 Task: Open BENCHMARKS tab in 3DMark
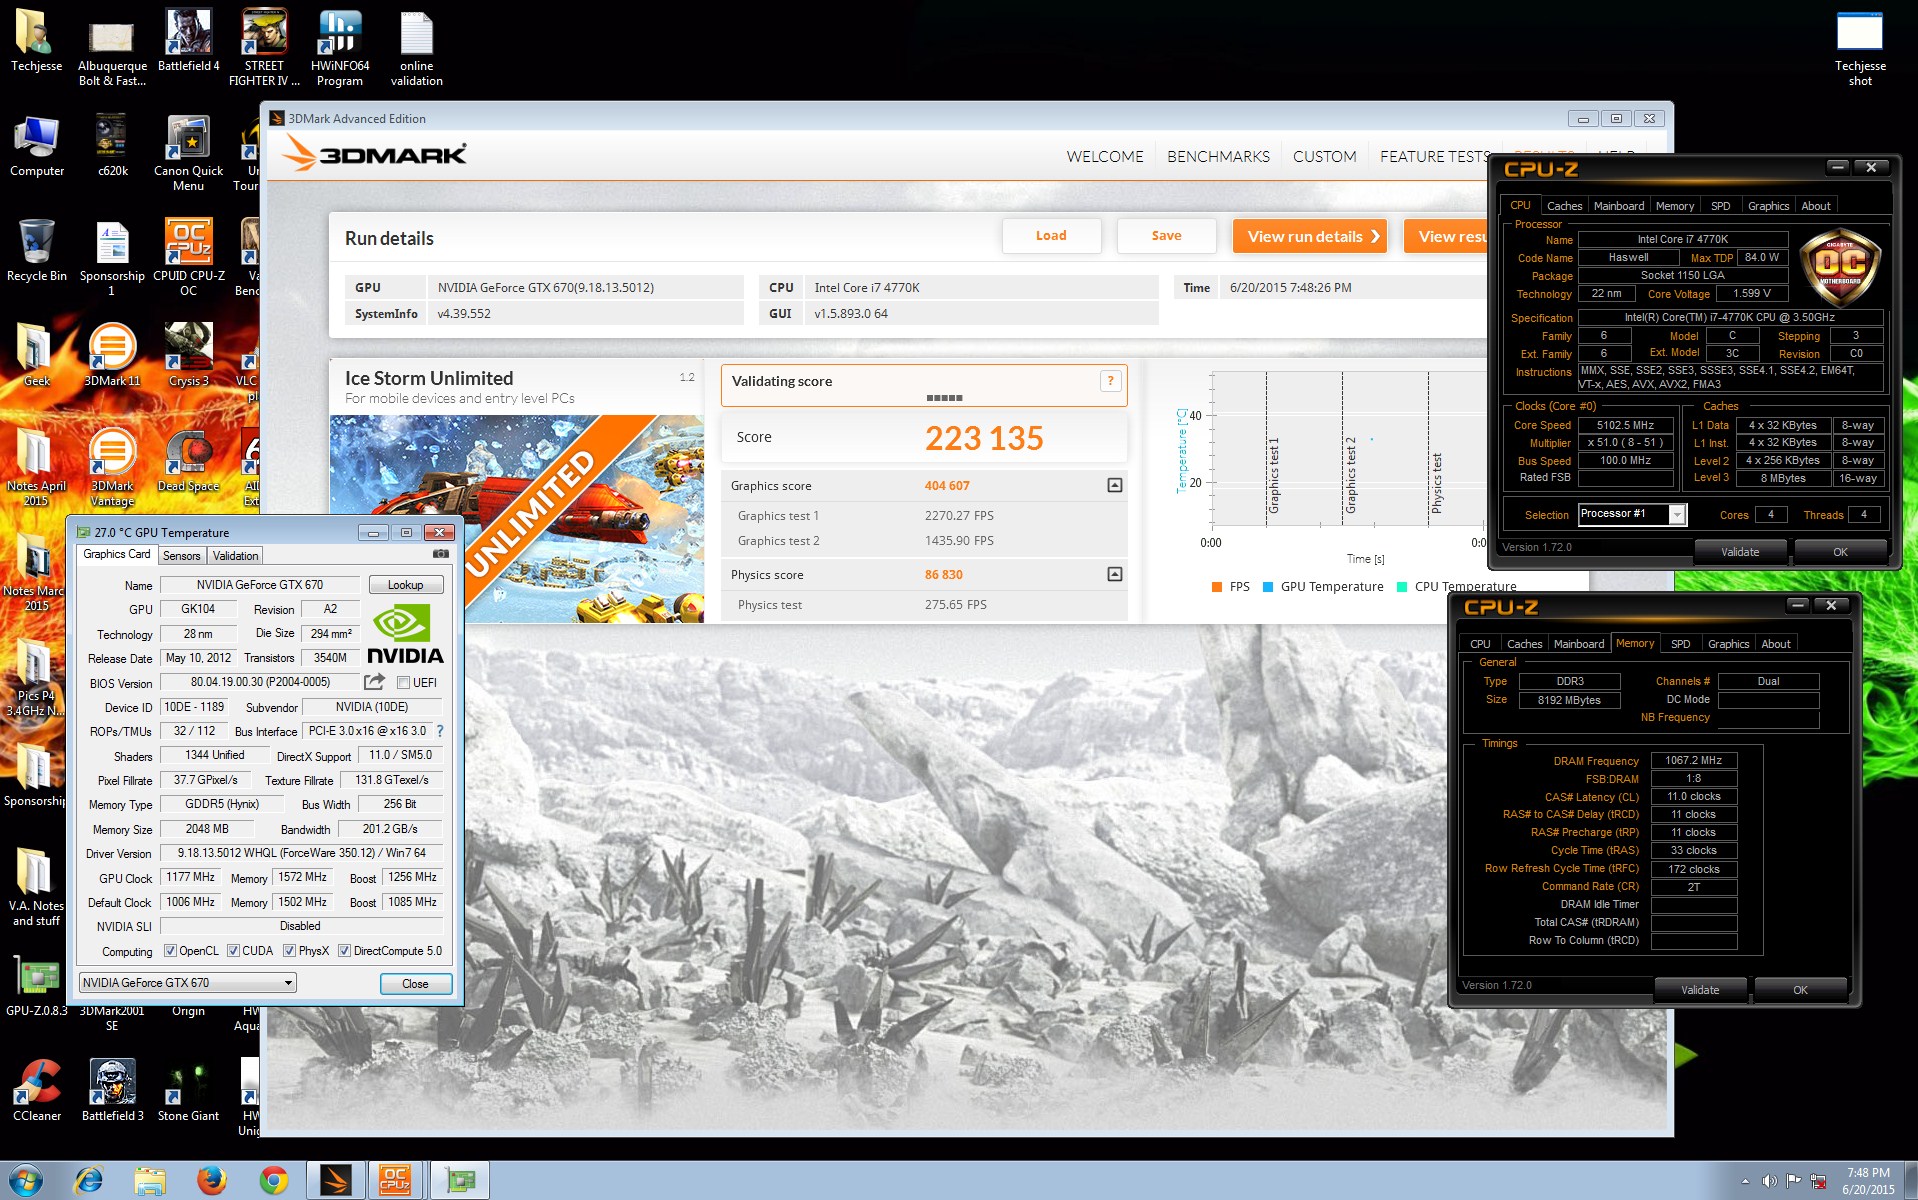click(x=1218, y=157)
